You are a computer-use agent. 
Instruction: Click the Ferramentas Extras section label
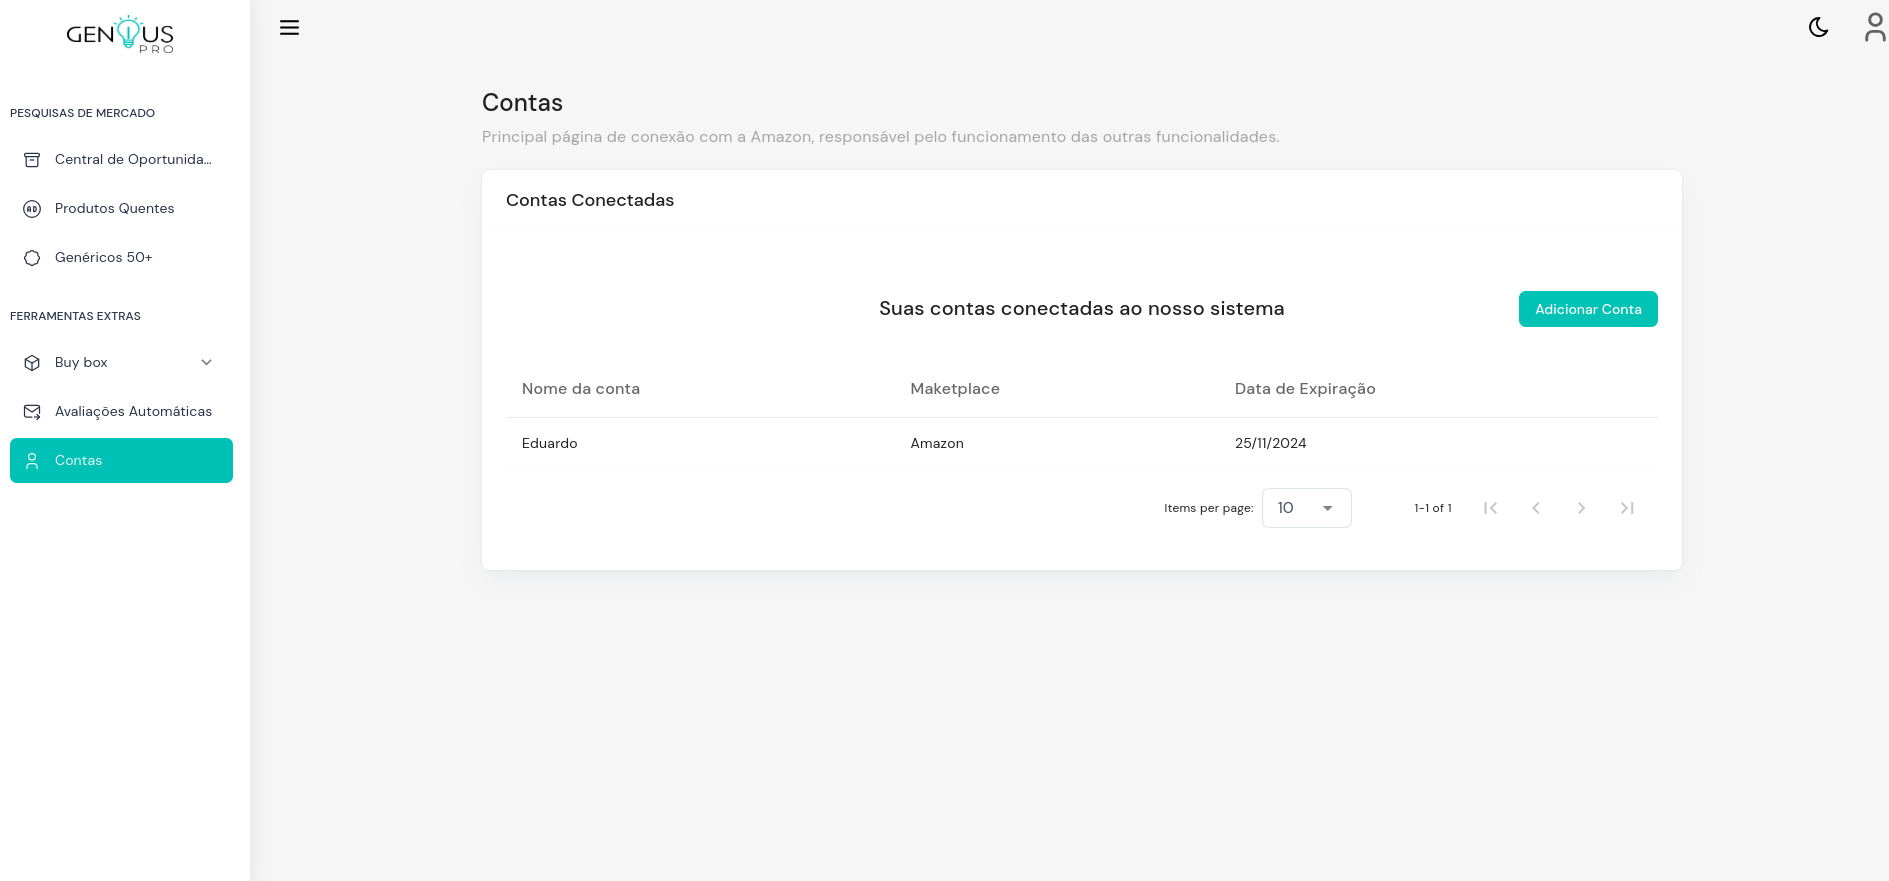[75, 316]
